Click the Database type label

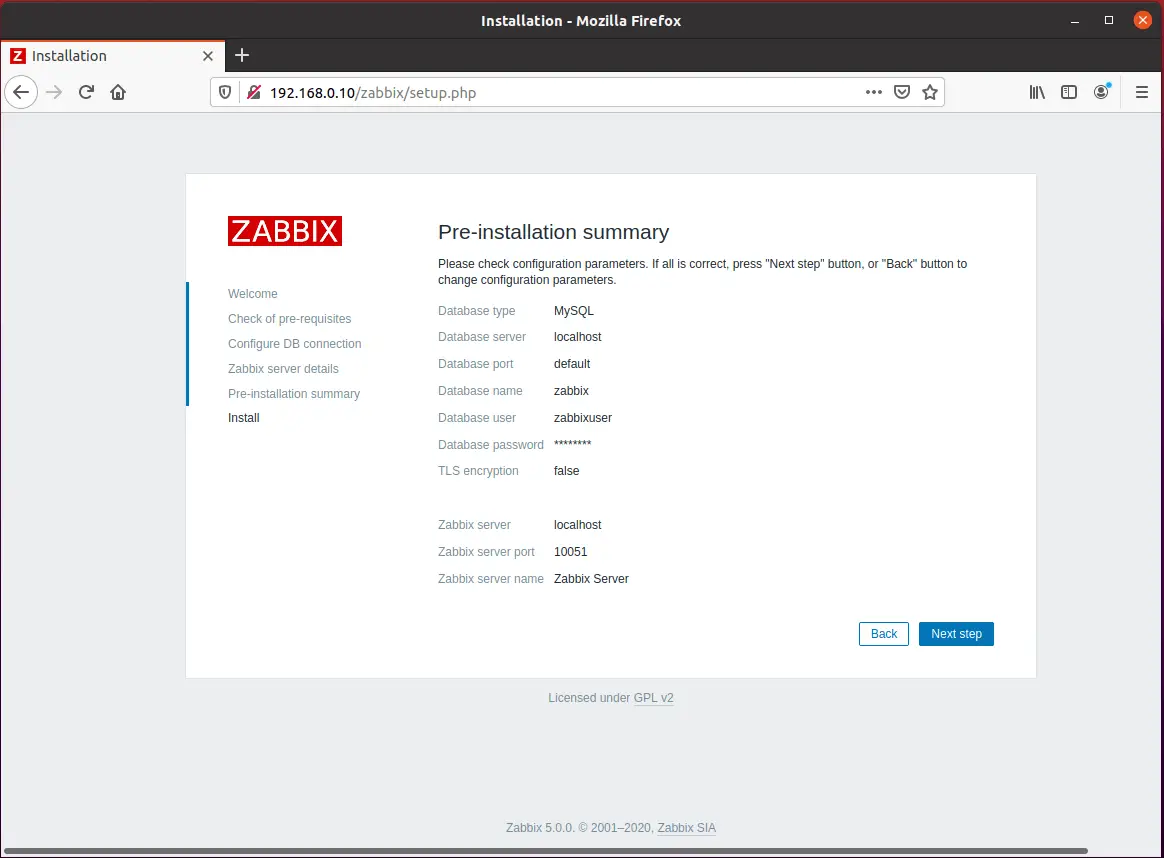pyautogui.click(x=477, y=311)
